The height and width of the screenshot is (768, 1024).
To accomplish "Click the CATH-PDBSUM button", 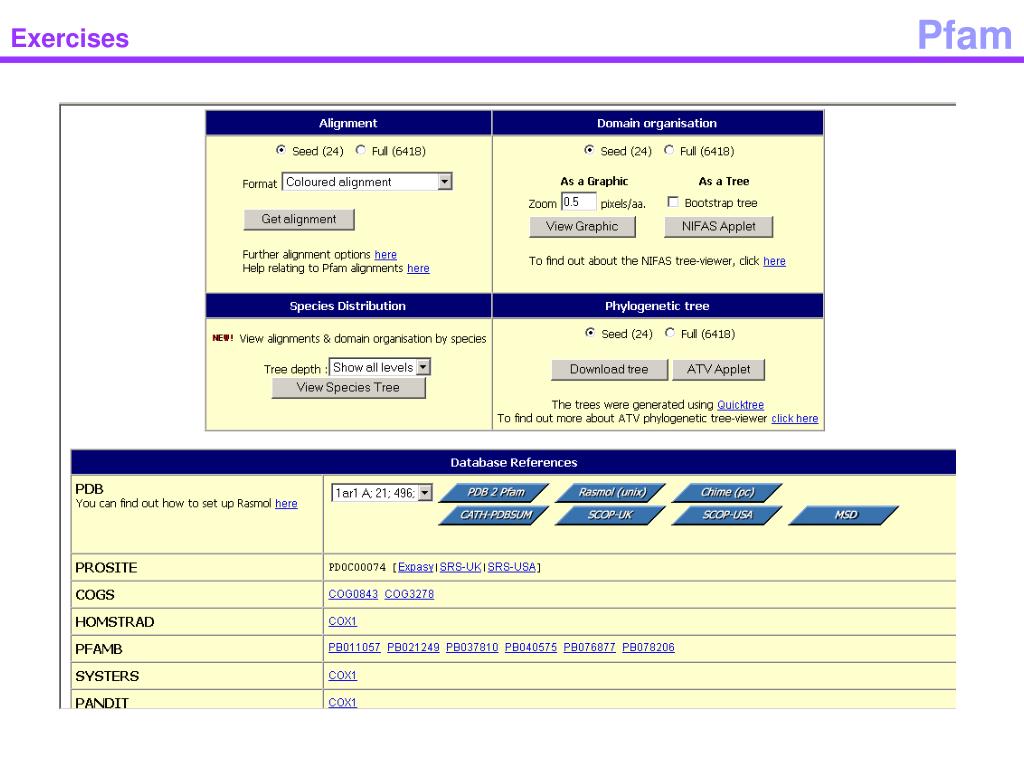I will coord(494,515).
